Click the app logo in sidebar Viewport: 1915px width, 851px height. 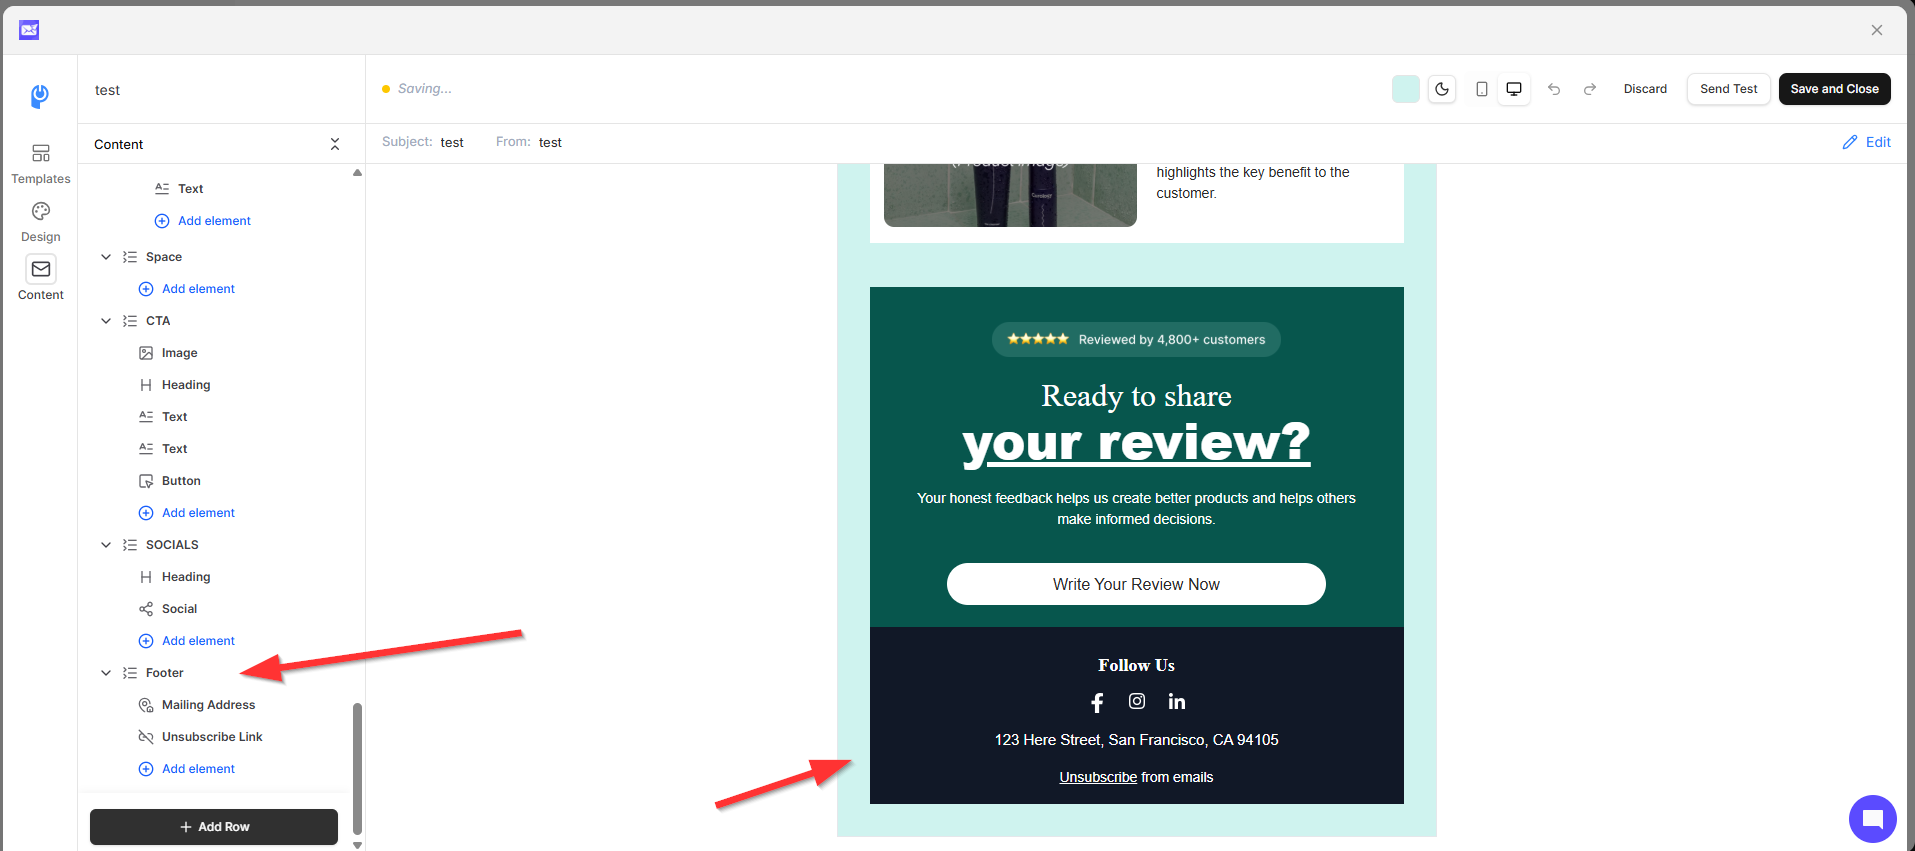pos(40,96)
